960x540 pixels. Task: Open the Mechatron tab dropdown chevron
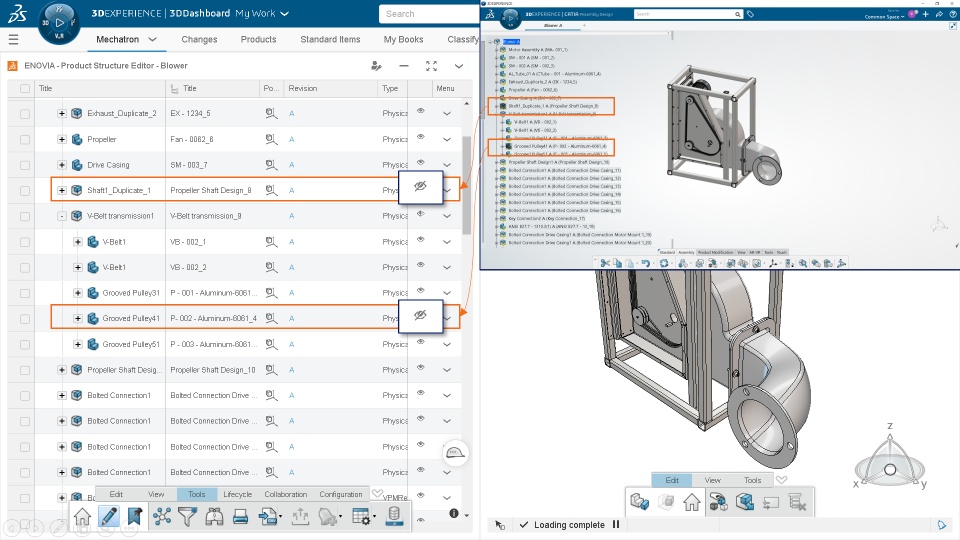click(152, 39)
